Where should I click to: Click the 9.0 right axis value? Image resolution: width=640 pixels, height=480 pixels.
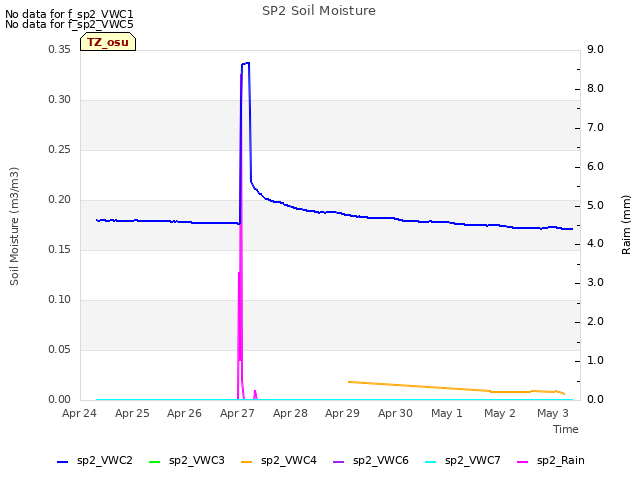(x=596, y=49)
